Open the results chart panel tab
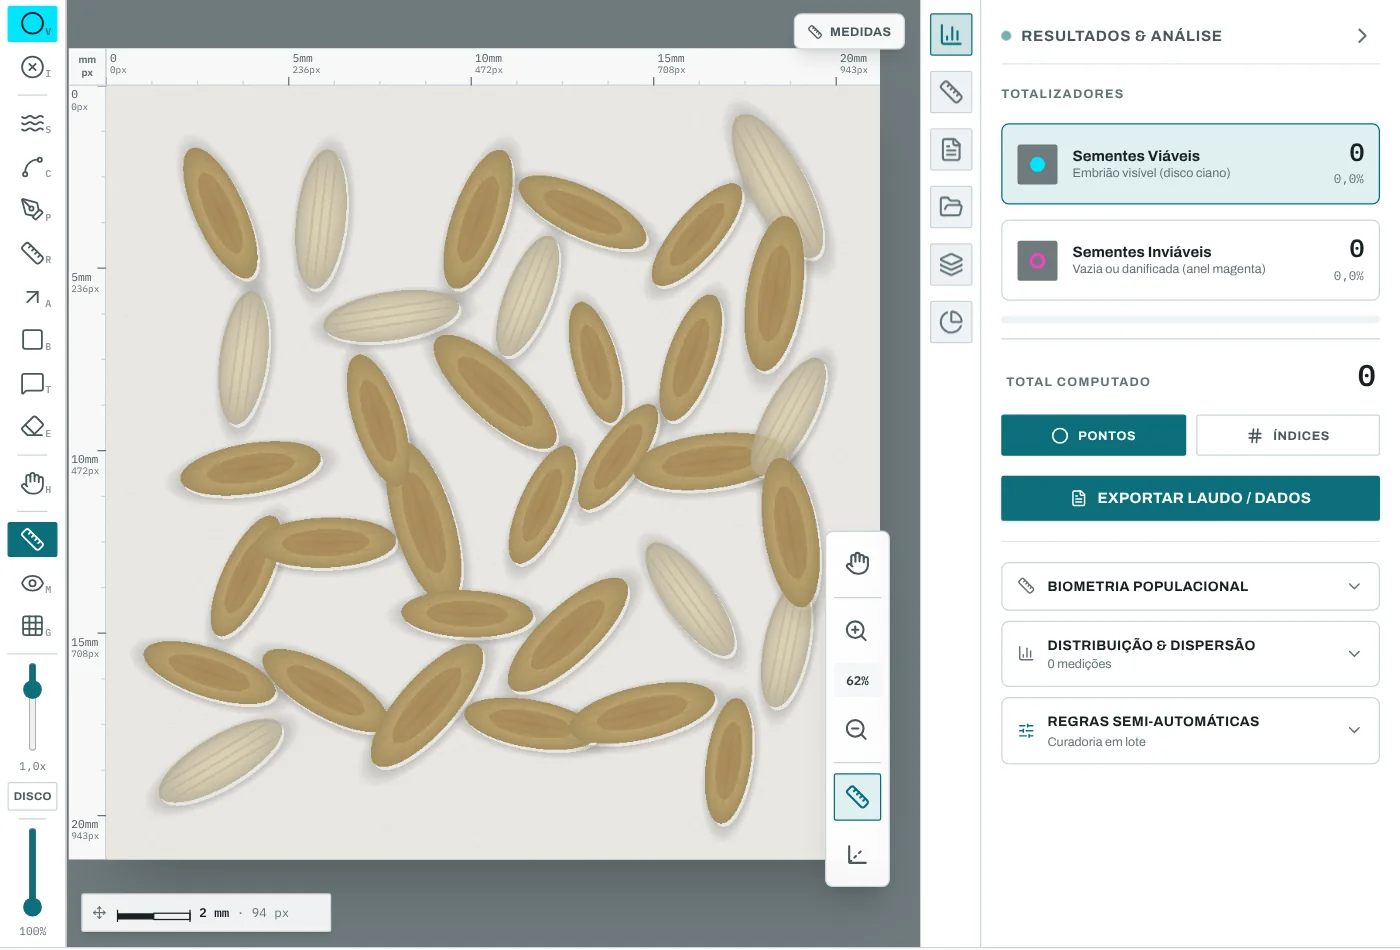Viewport: 1400px width, 950px height. pos(951,35)
